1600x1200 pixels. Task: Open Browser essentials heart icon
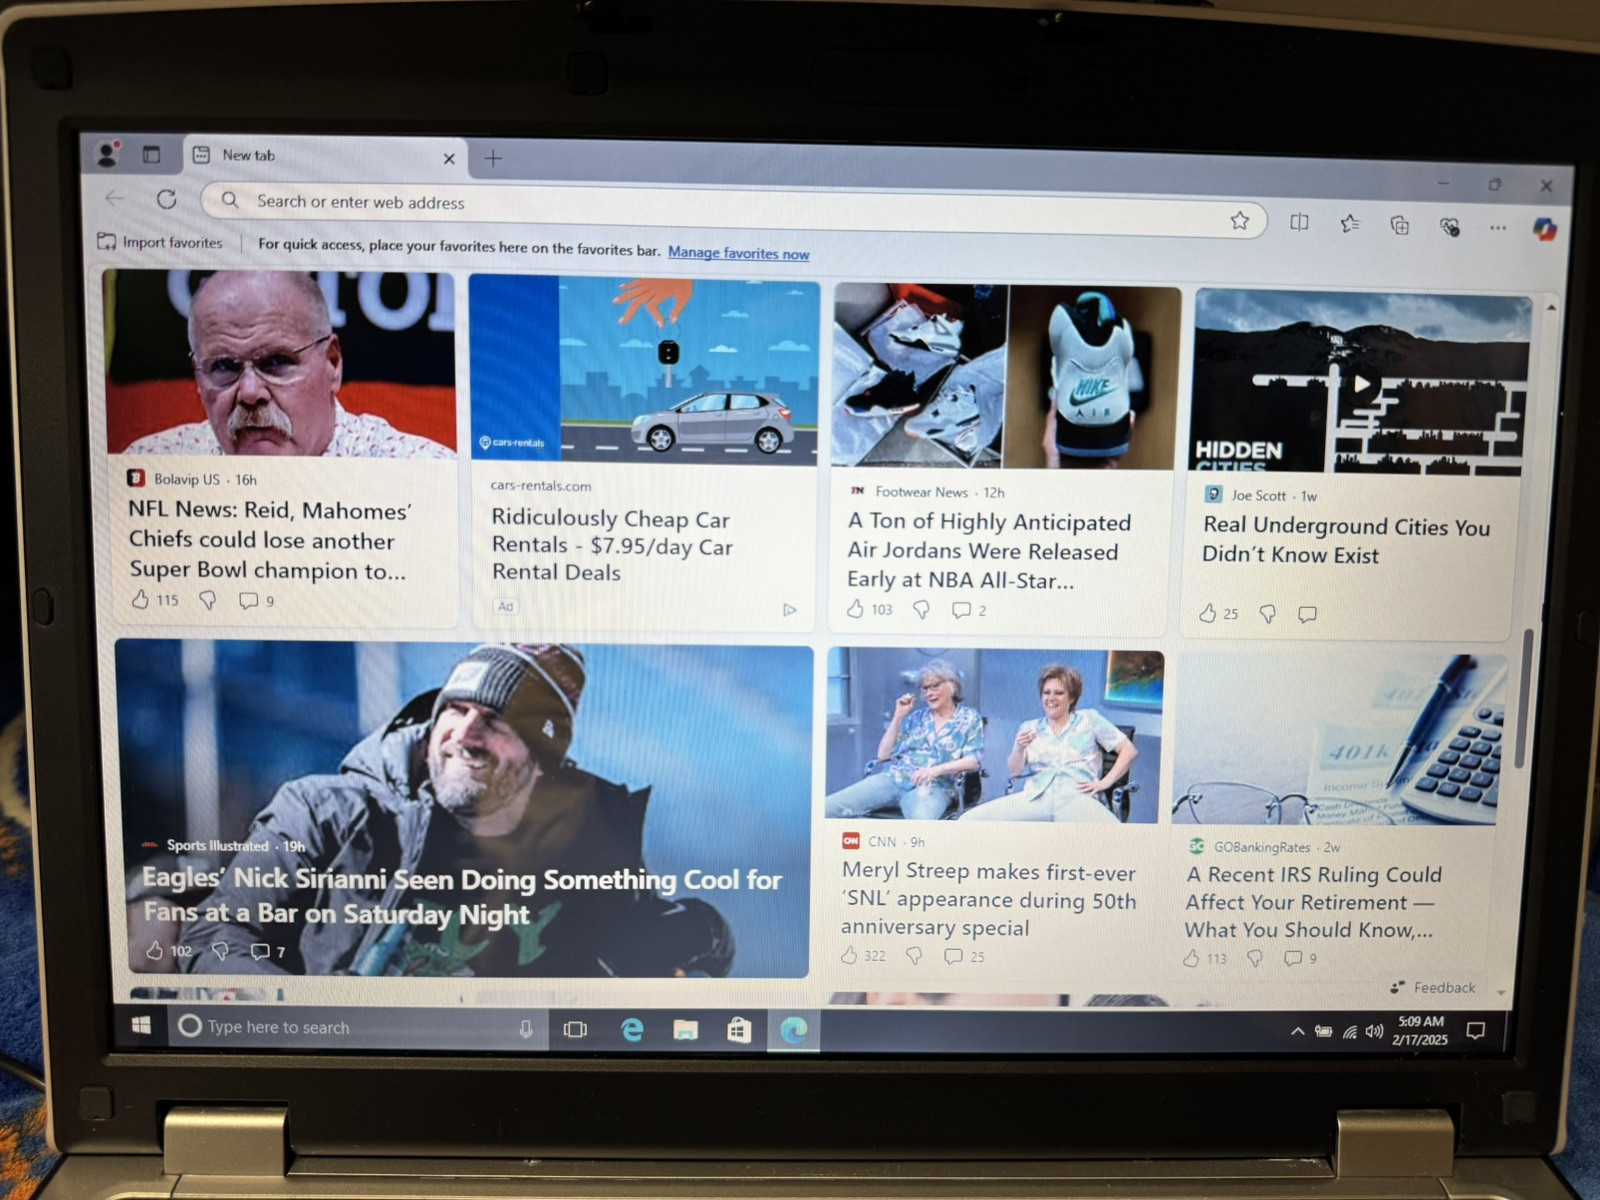(1449, 227)
